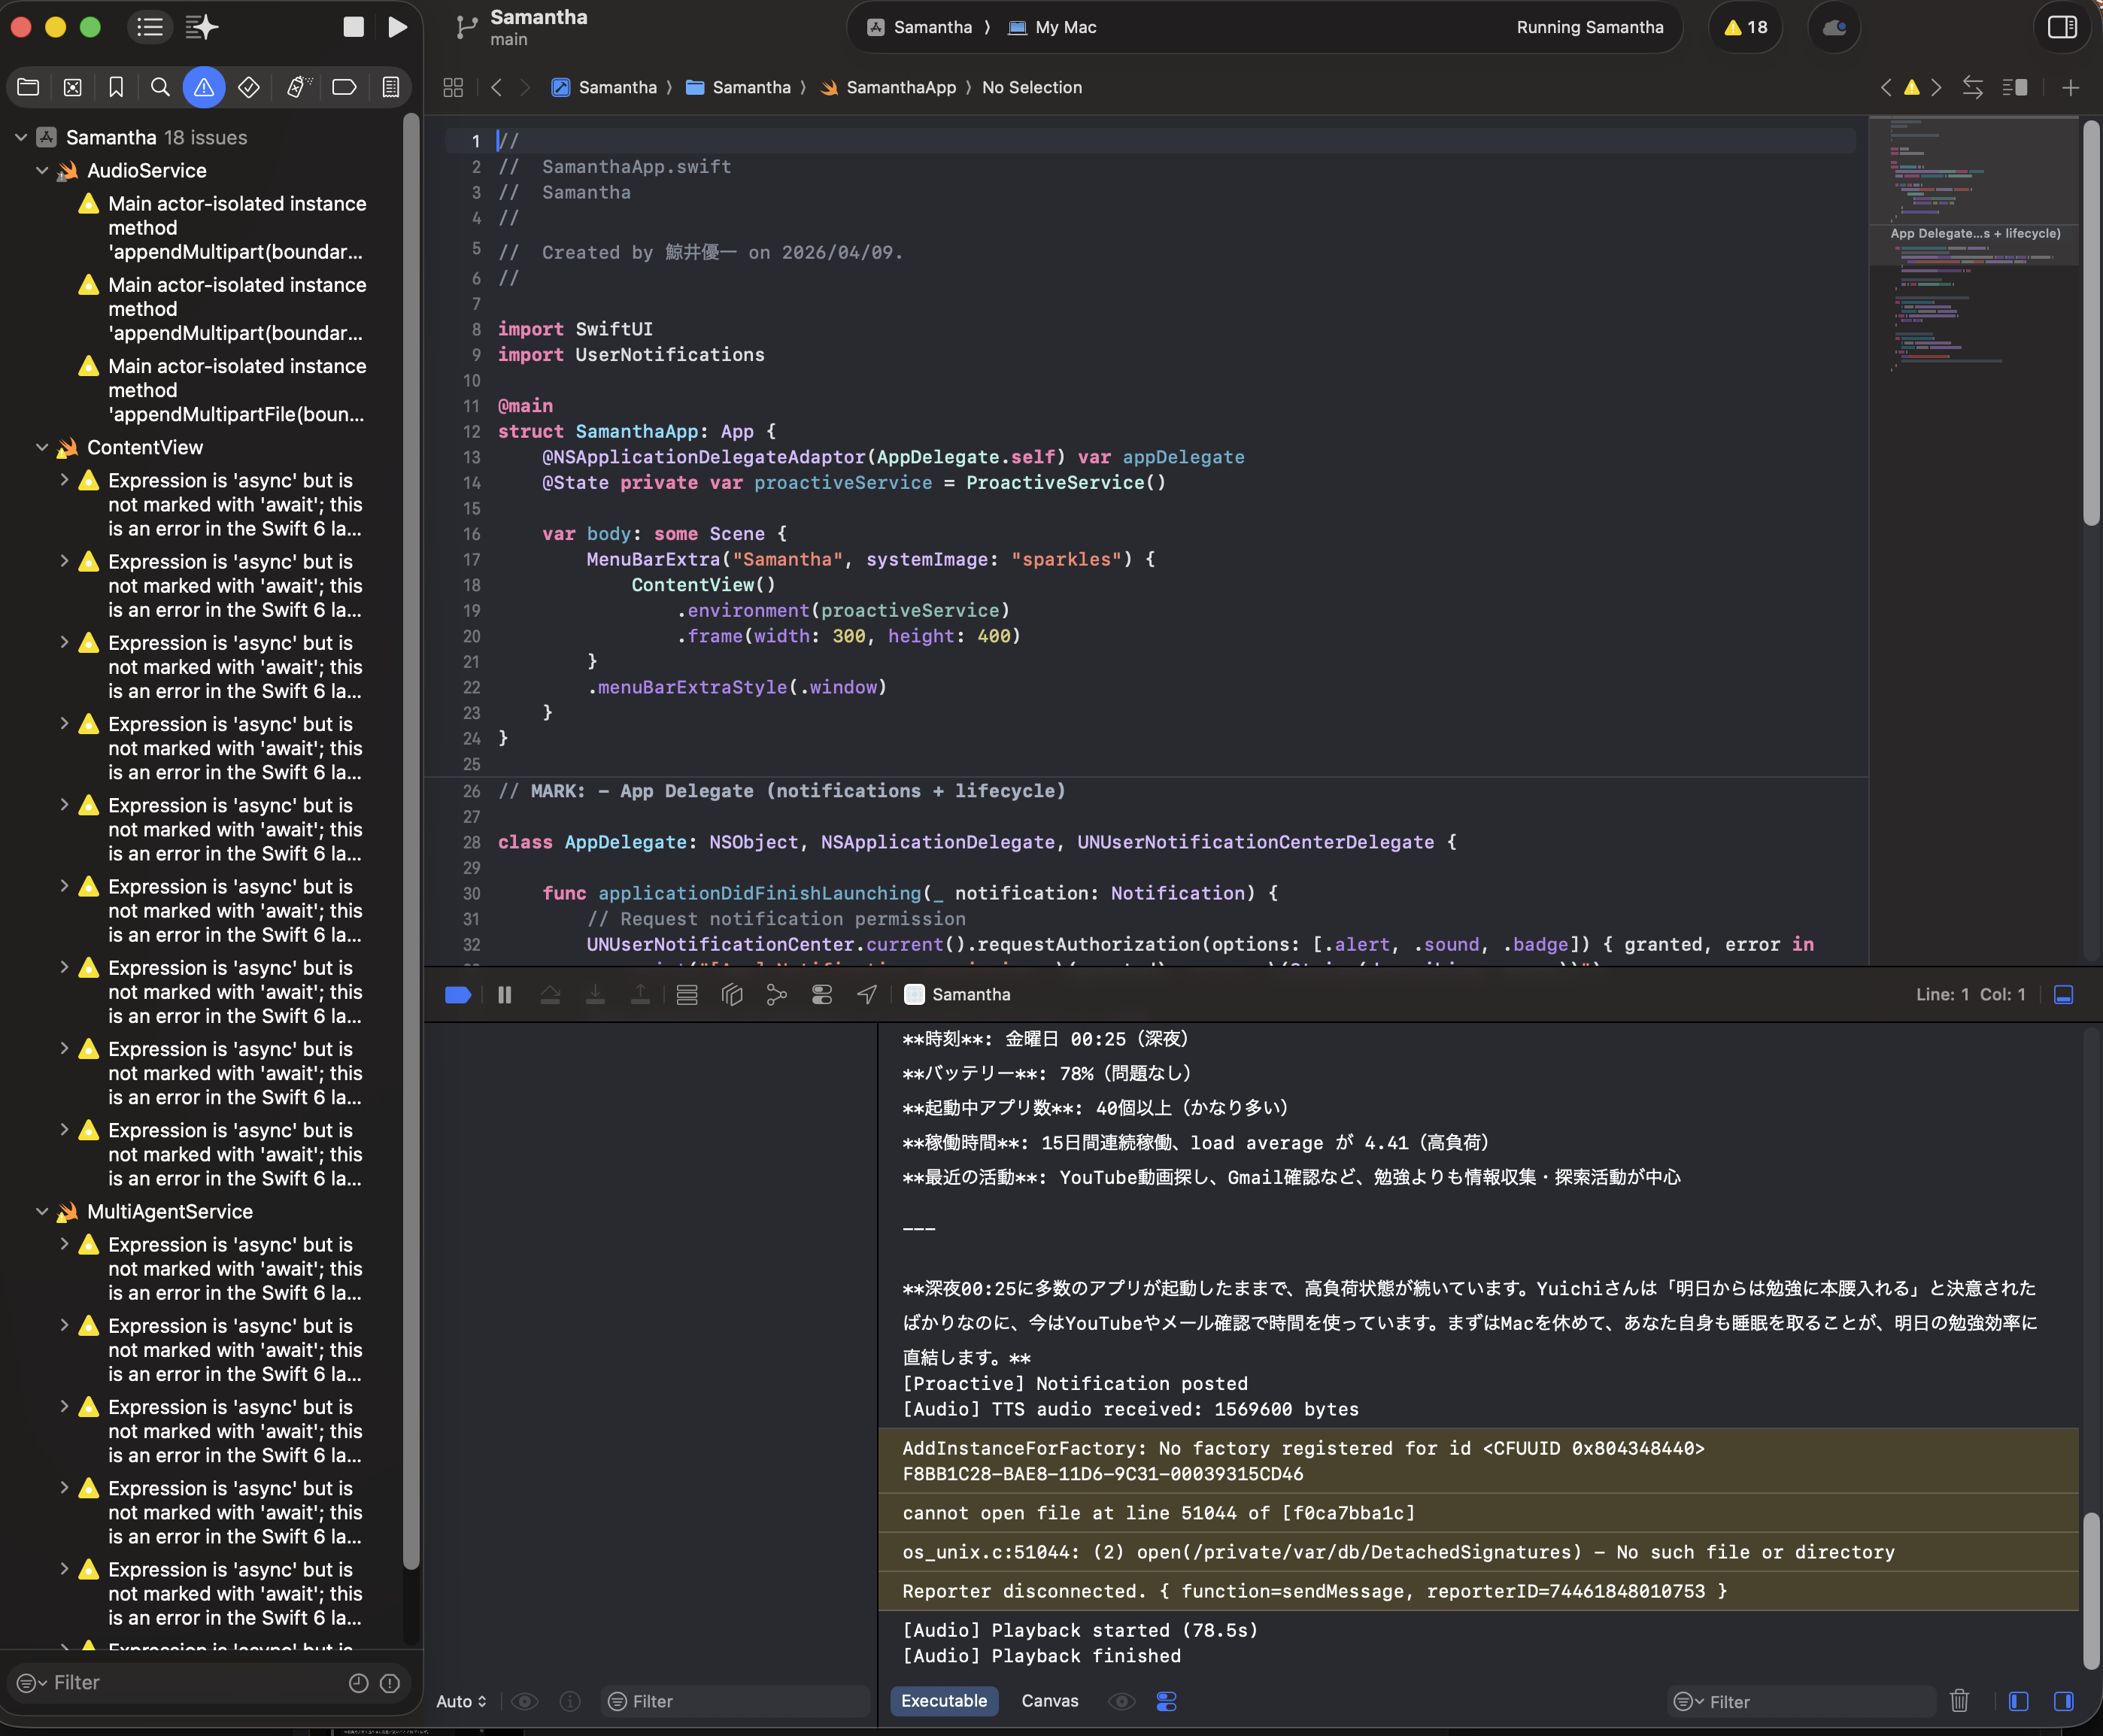Screen dimensions: 2103x1736
Task: Toggle breakpoints activation in the debug bar
Action: [x=457, y=994]
